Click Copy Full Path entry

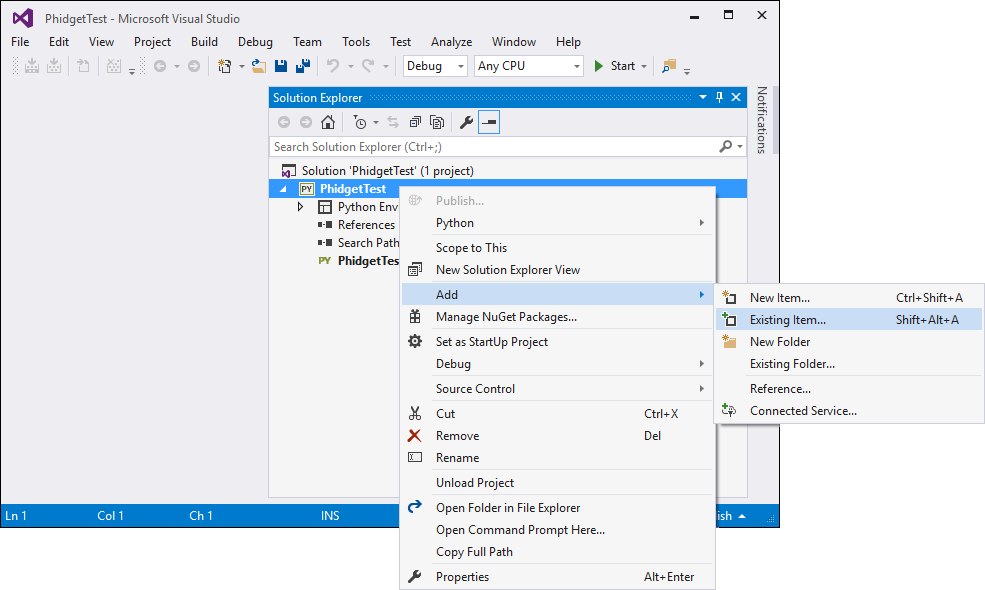(557, 552)
